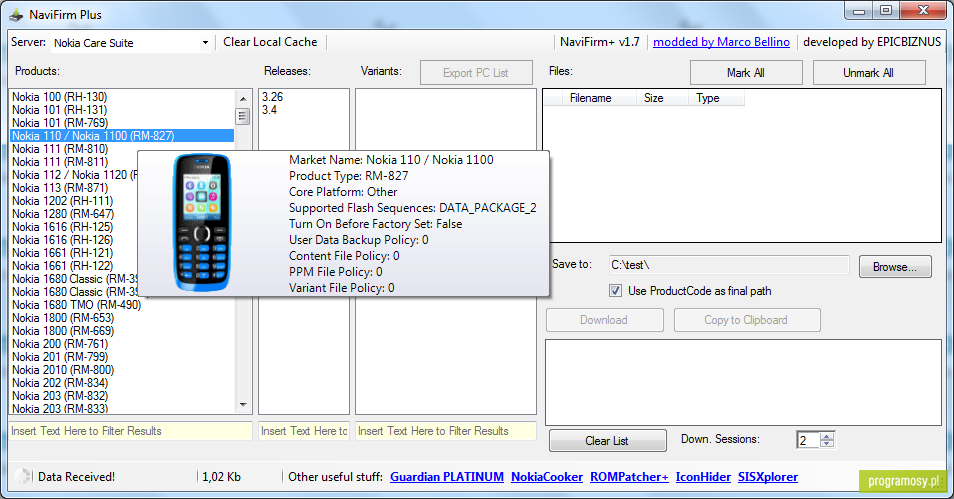
Task: Click the Mark All button
Action: pyautogui.click(x=746, y=73)
